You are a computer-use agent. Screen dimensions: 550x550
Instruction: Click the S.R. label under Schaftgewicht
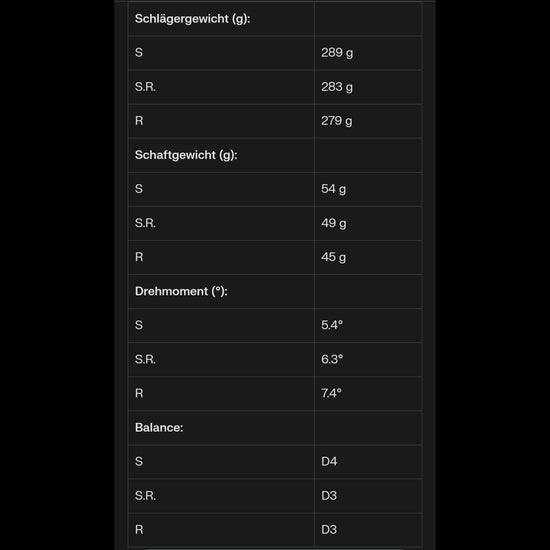pos(145,223)
